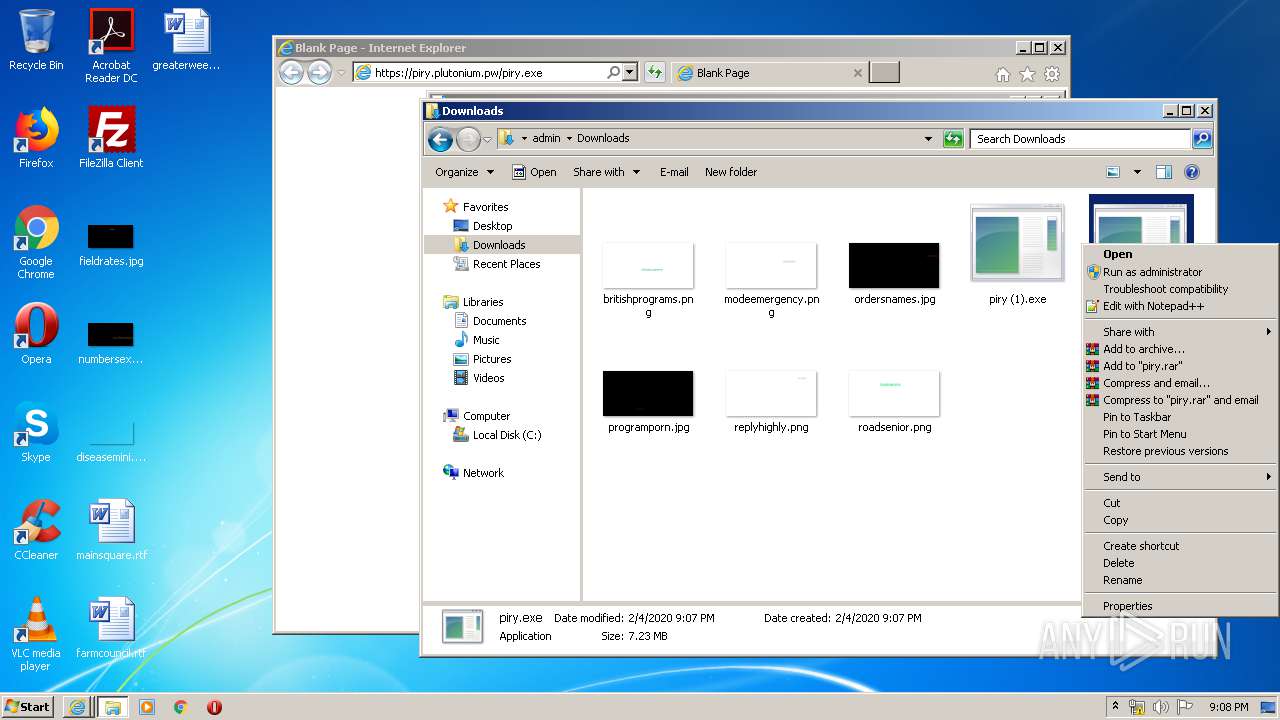Select the Skype desktop shortcut
Screen dimensions: 1280x720
click(x=36, y=432)
